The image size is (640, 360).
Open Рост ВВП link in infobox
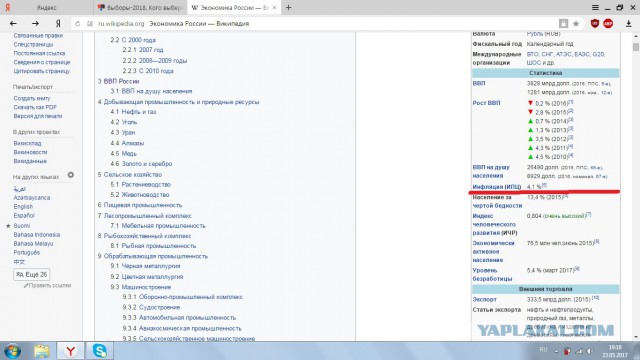486,103
